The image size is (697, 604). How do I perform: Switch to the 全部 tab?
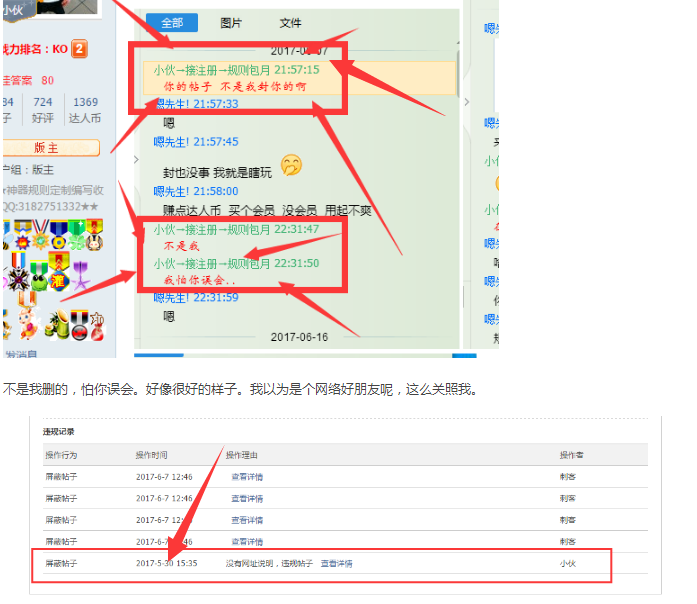click(172, 23)
